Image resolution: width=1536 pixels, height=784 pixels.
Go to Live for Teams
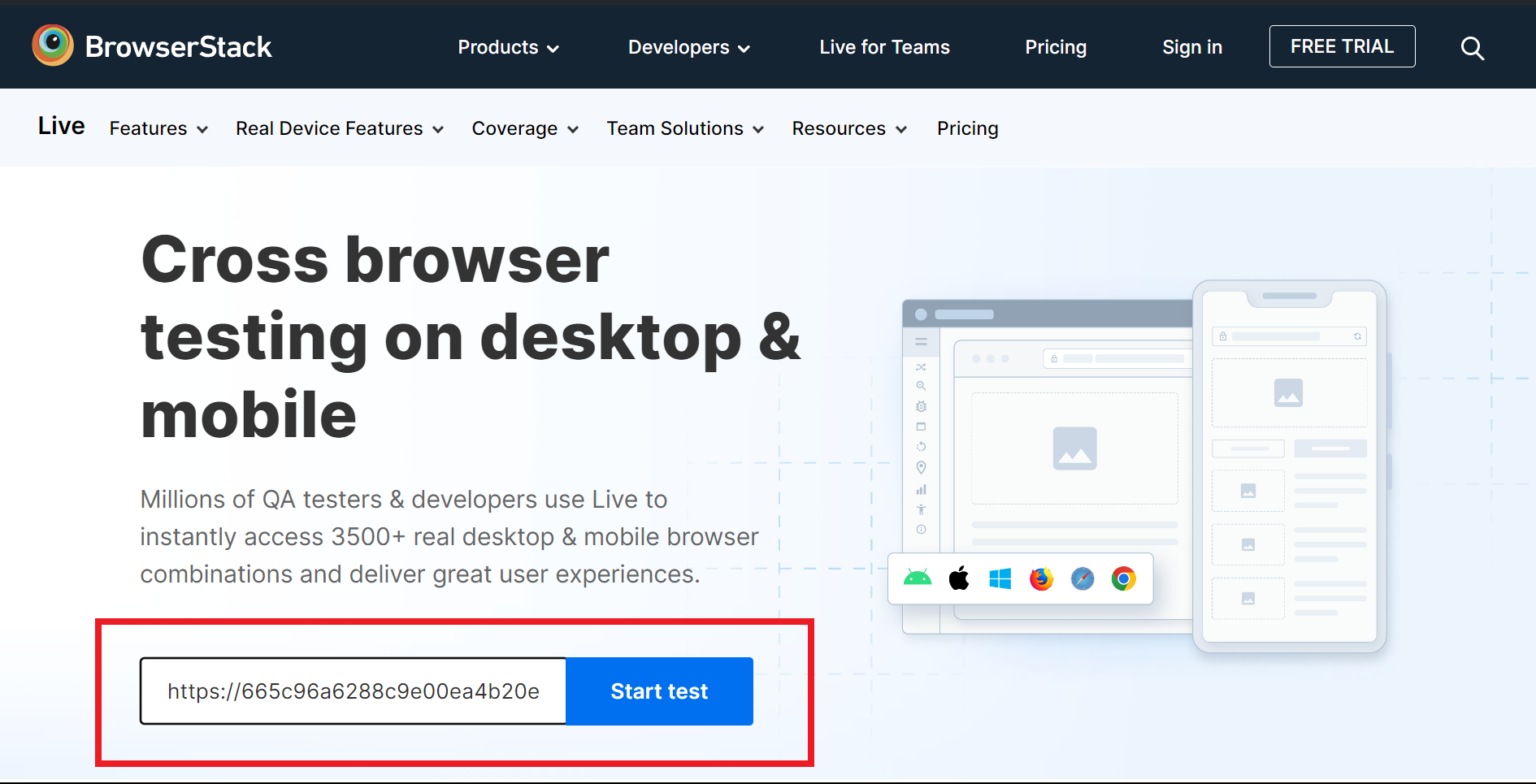(x=884, y=47)
